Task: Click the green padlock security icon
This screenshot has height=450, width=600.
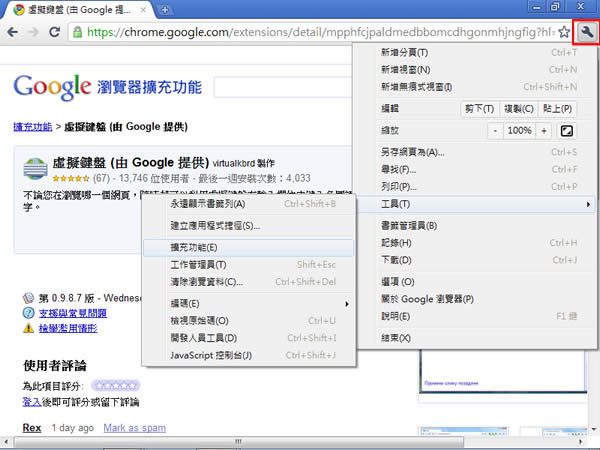Action: point(77,32)
